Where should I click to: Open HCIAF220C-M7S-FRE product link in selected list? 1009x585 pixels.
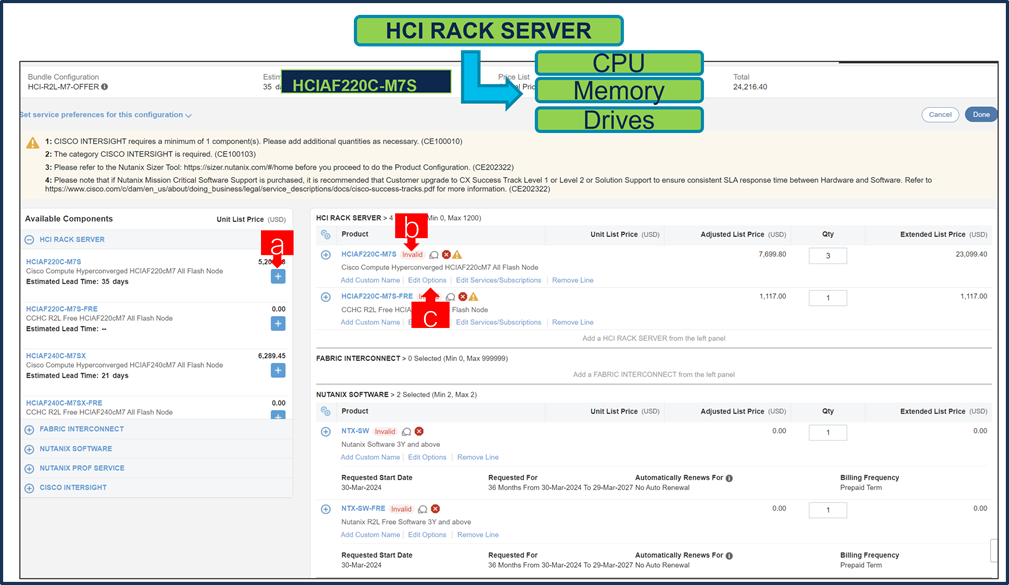click(377, 296)
